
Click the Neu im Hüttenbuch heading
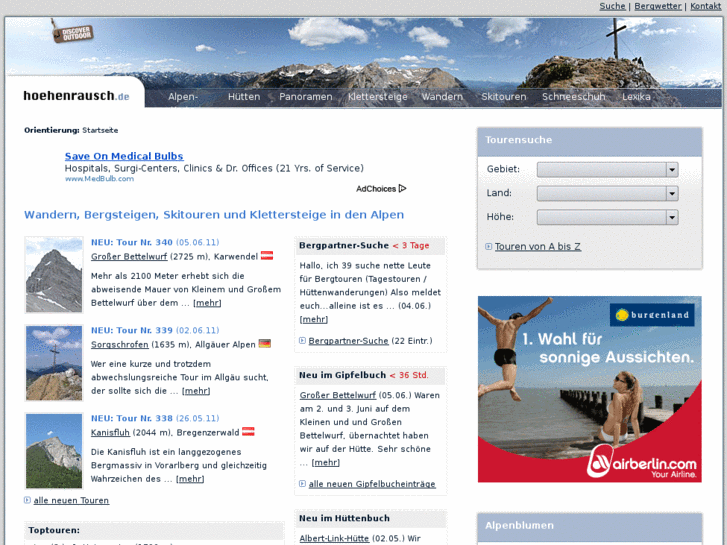(x=344, y=519)
